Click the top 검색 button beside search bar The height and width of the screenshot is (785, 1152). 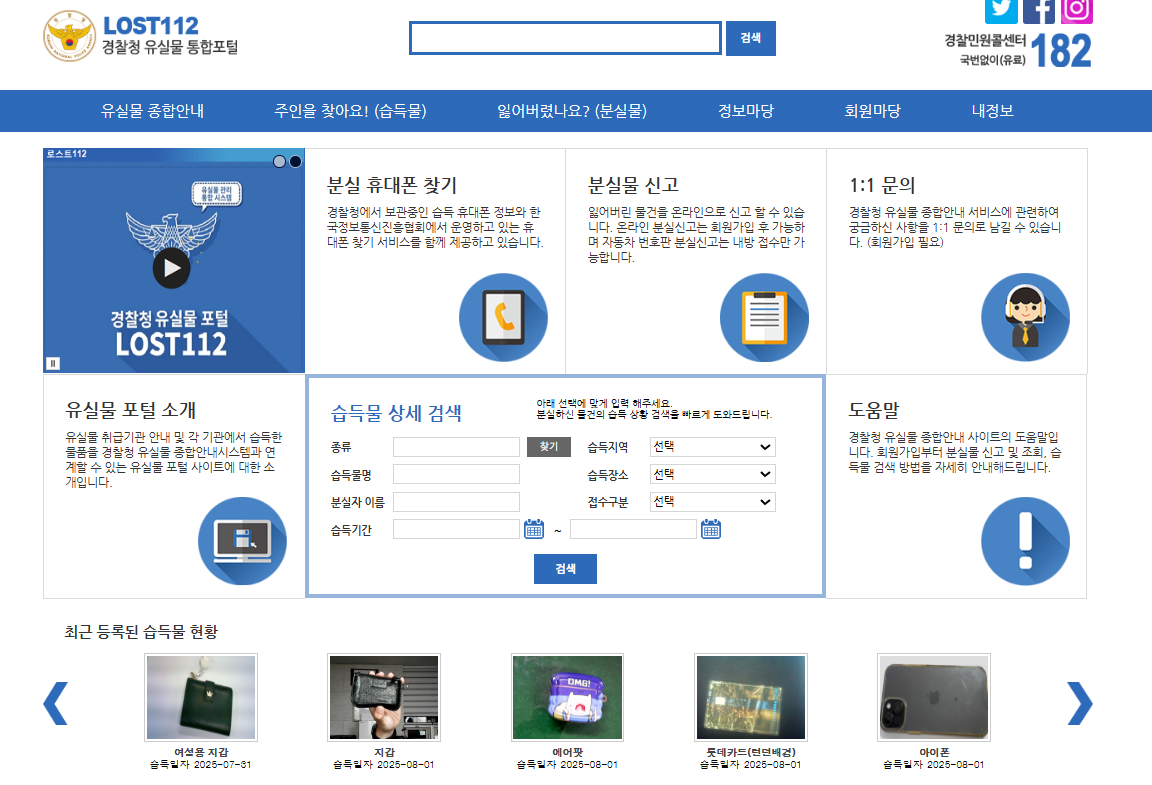(751, 38)
